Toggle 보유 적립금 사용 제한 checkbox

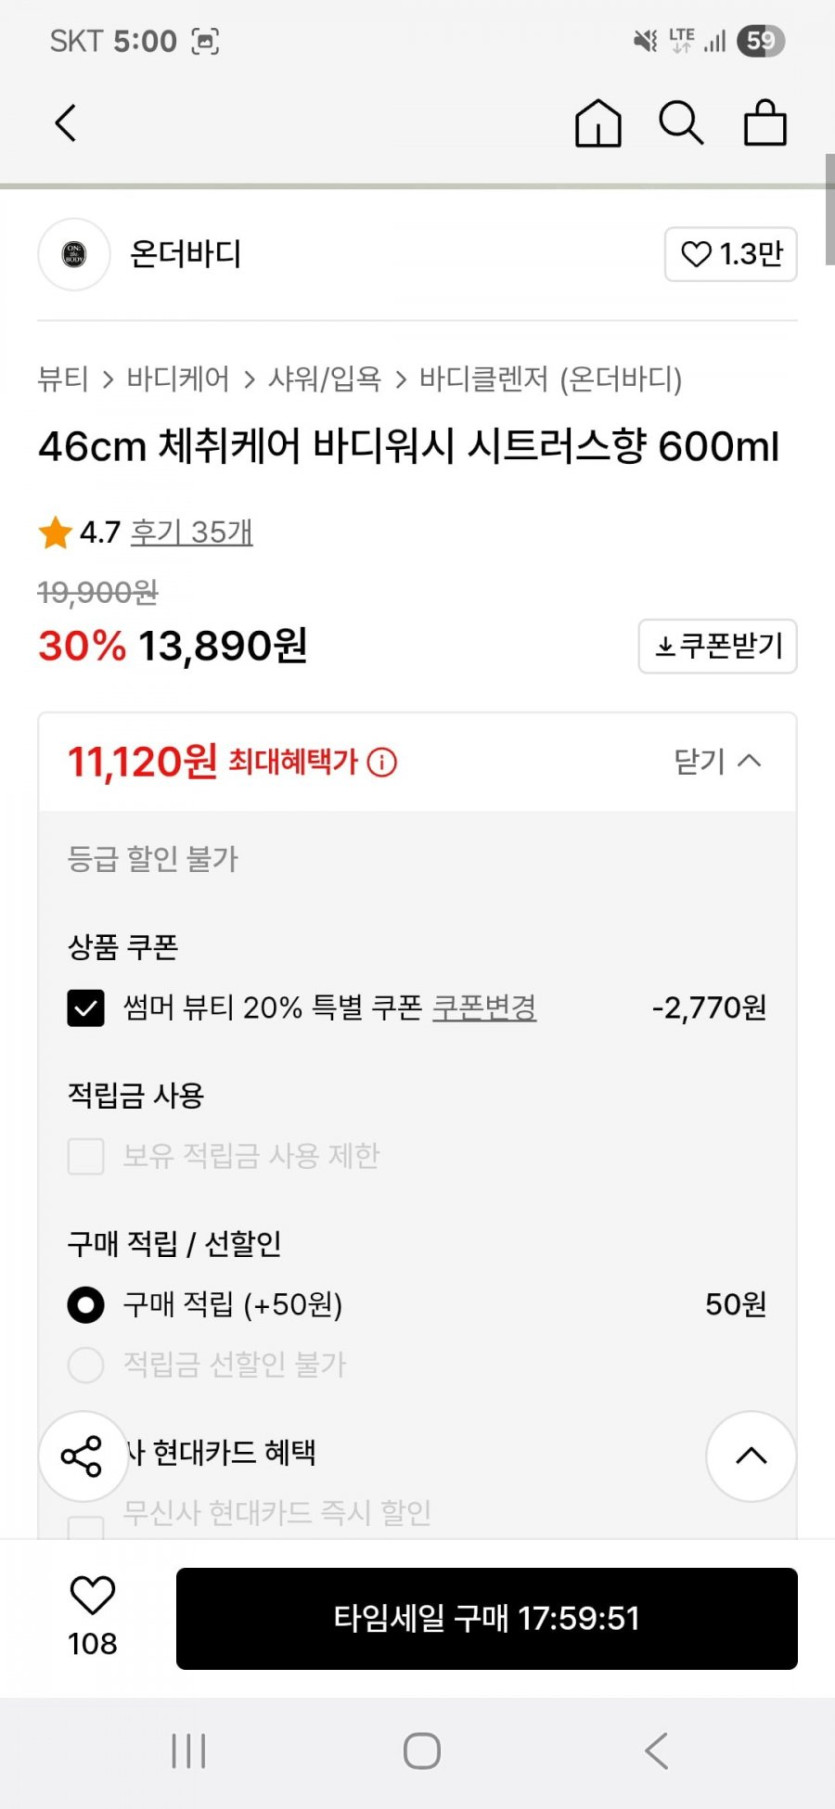(86, 1156)
